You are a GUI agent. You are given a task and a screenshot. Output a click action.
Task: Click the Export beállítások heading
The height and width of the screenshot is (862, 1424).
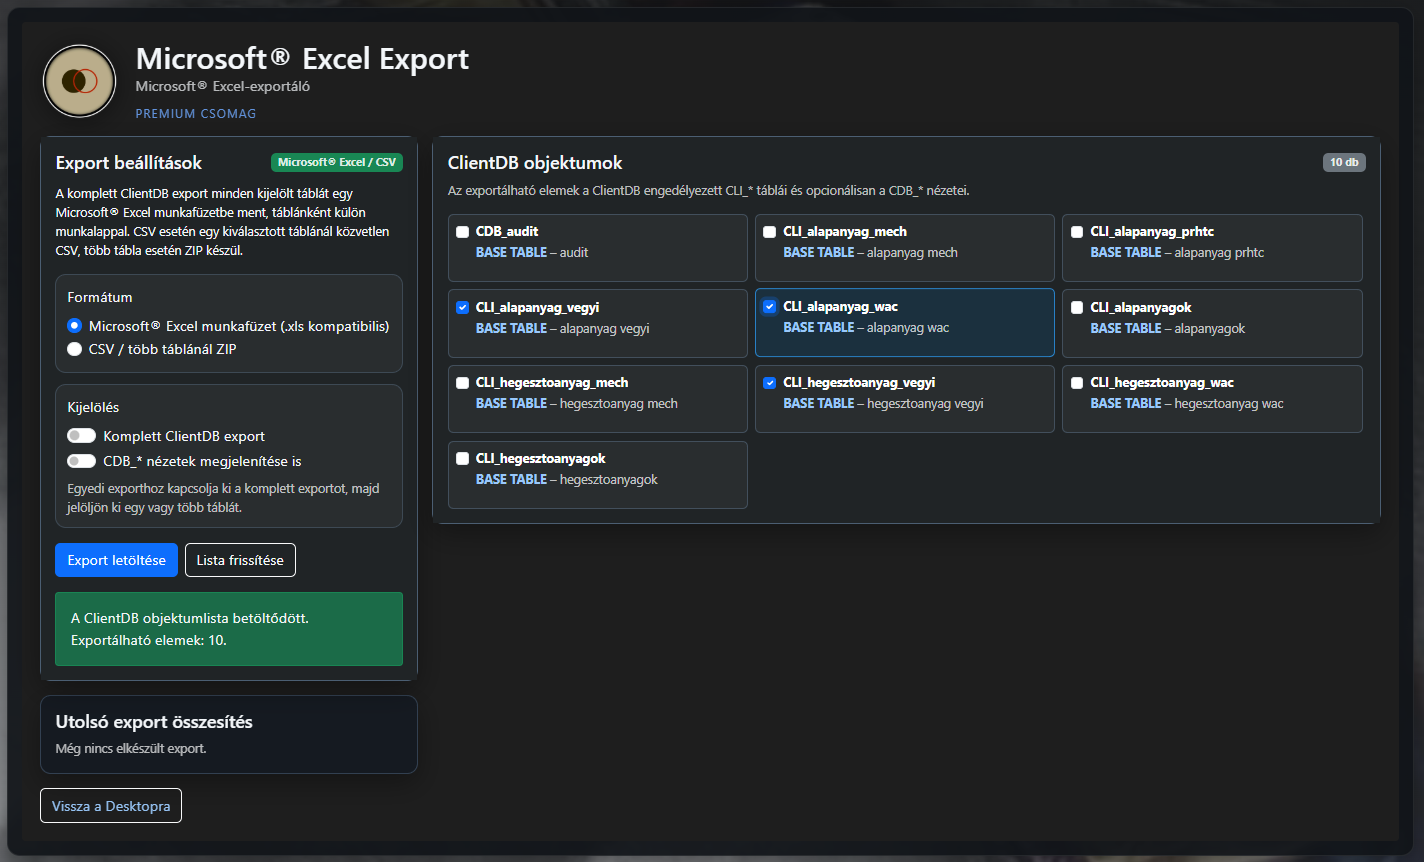[129, 163]
